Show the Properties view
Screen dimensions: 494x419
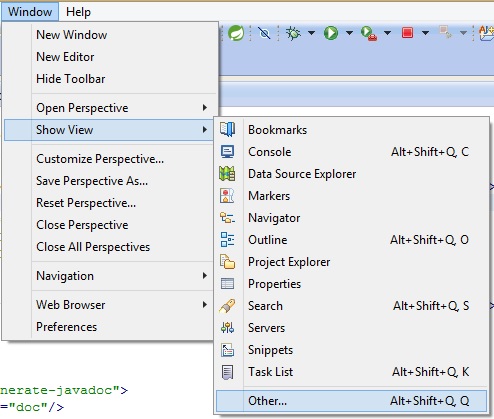(x=351, y=284)
